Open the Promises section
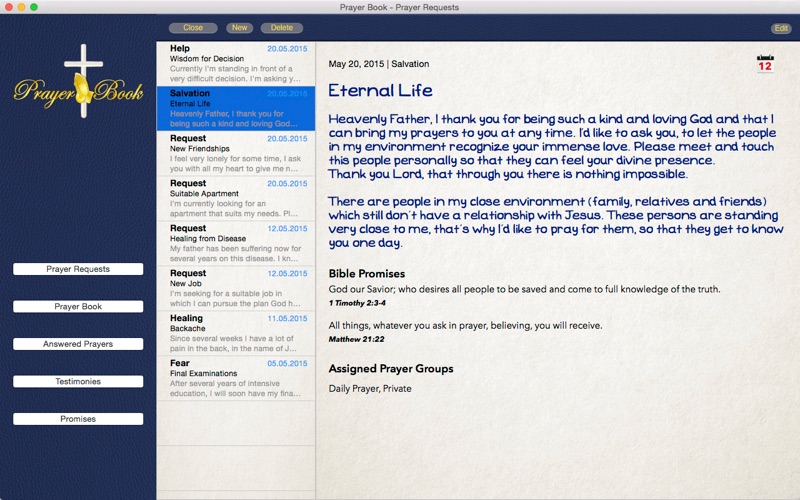 coord(78,419)
